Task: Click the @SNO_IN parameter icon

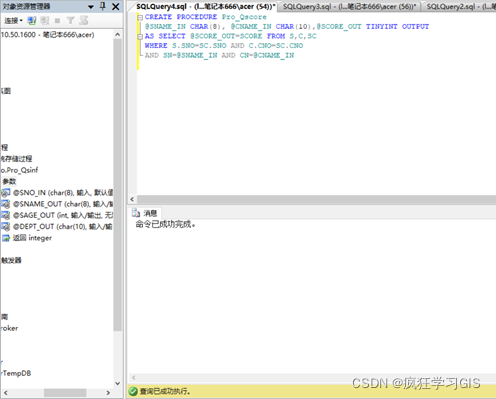Action: (x=6, y=193)
